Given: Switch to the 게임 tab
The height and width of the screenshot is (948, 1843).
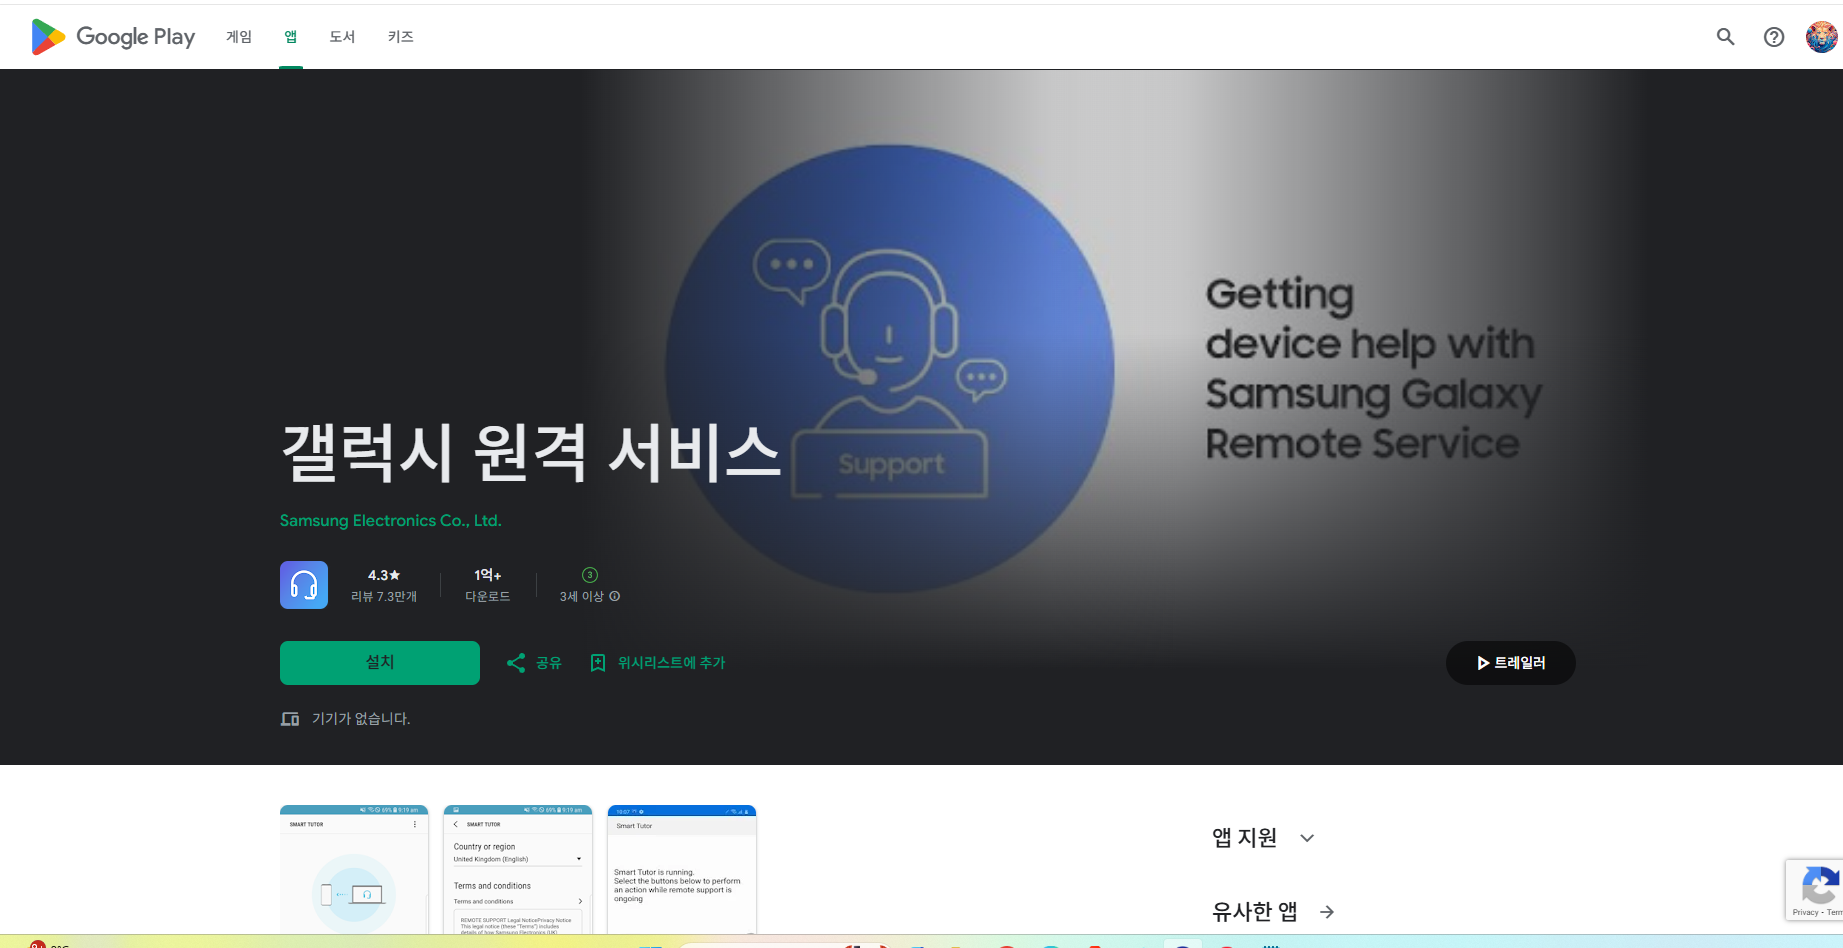Looking at the screenshot, I should click(x=238, y=36).
